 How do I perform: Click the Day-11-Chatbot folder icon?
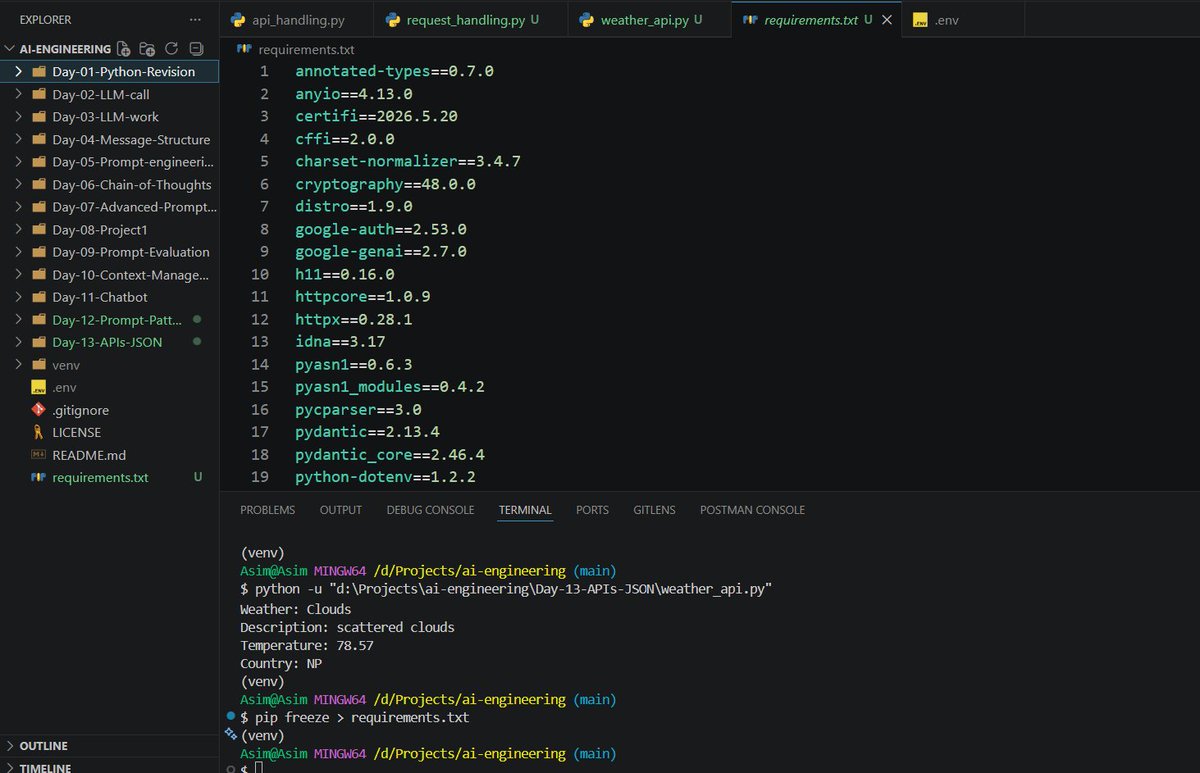[x=39, y=297]
